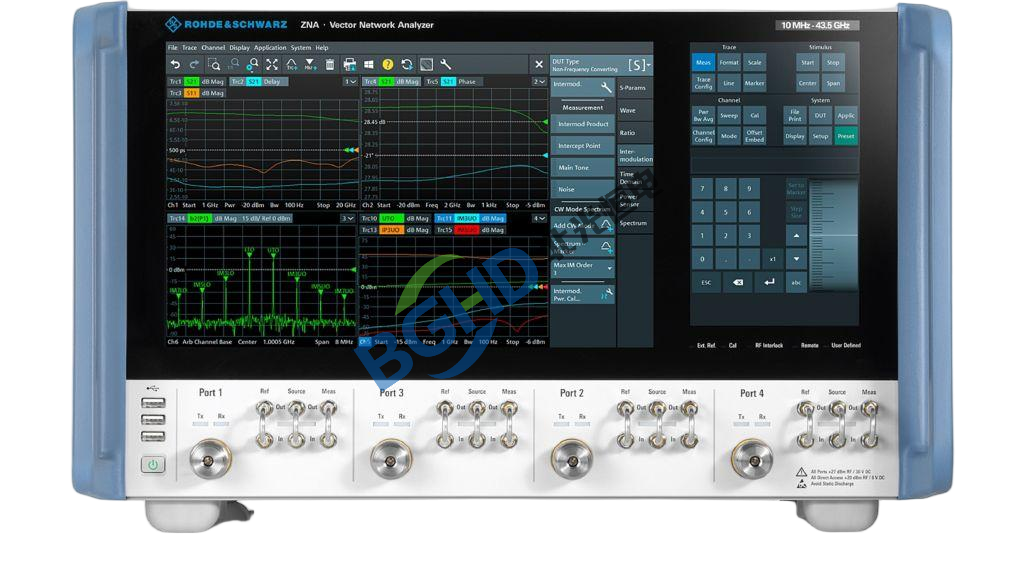
Task: Click Intermod. Pwr. Cal button
Action: coord(583,295)
